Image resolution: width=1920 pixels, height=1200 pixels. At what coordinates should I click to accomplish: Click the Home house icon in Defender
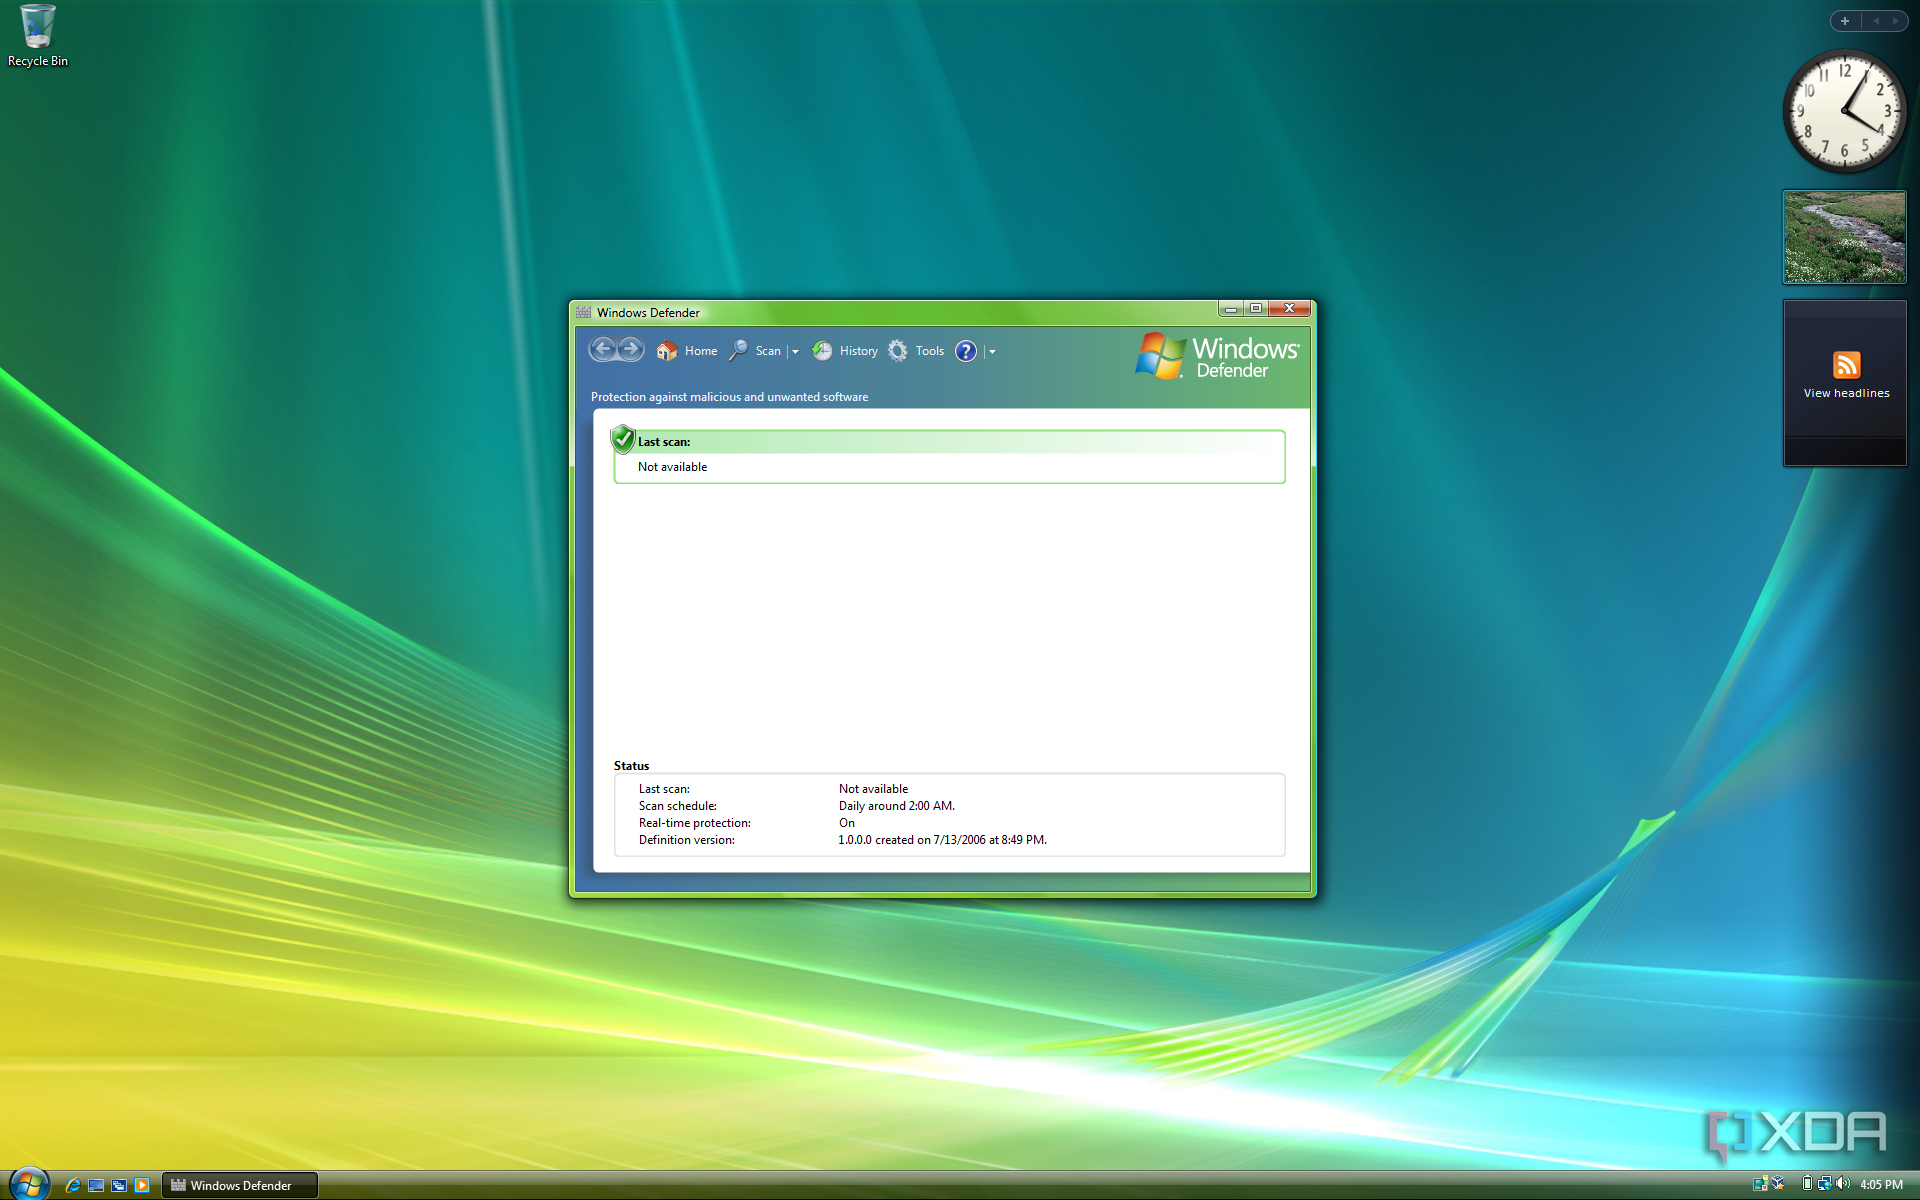coord(667,351)
